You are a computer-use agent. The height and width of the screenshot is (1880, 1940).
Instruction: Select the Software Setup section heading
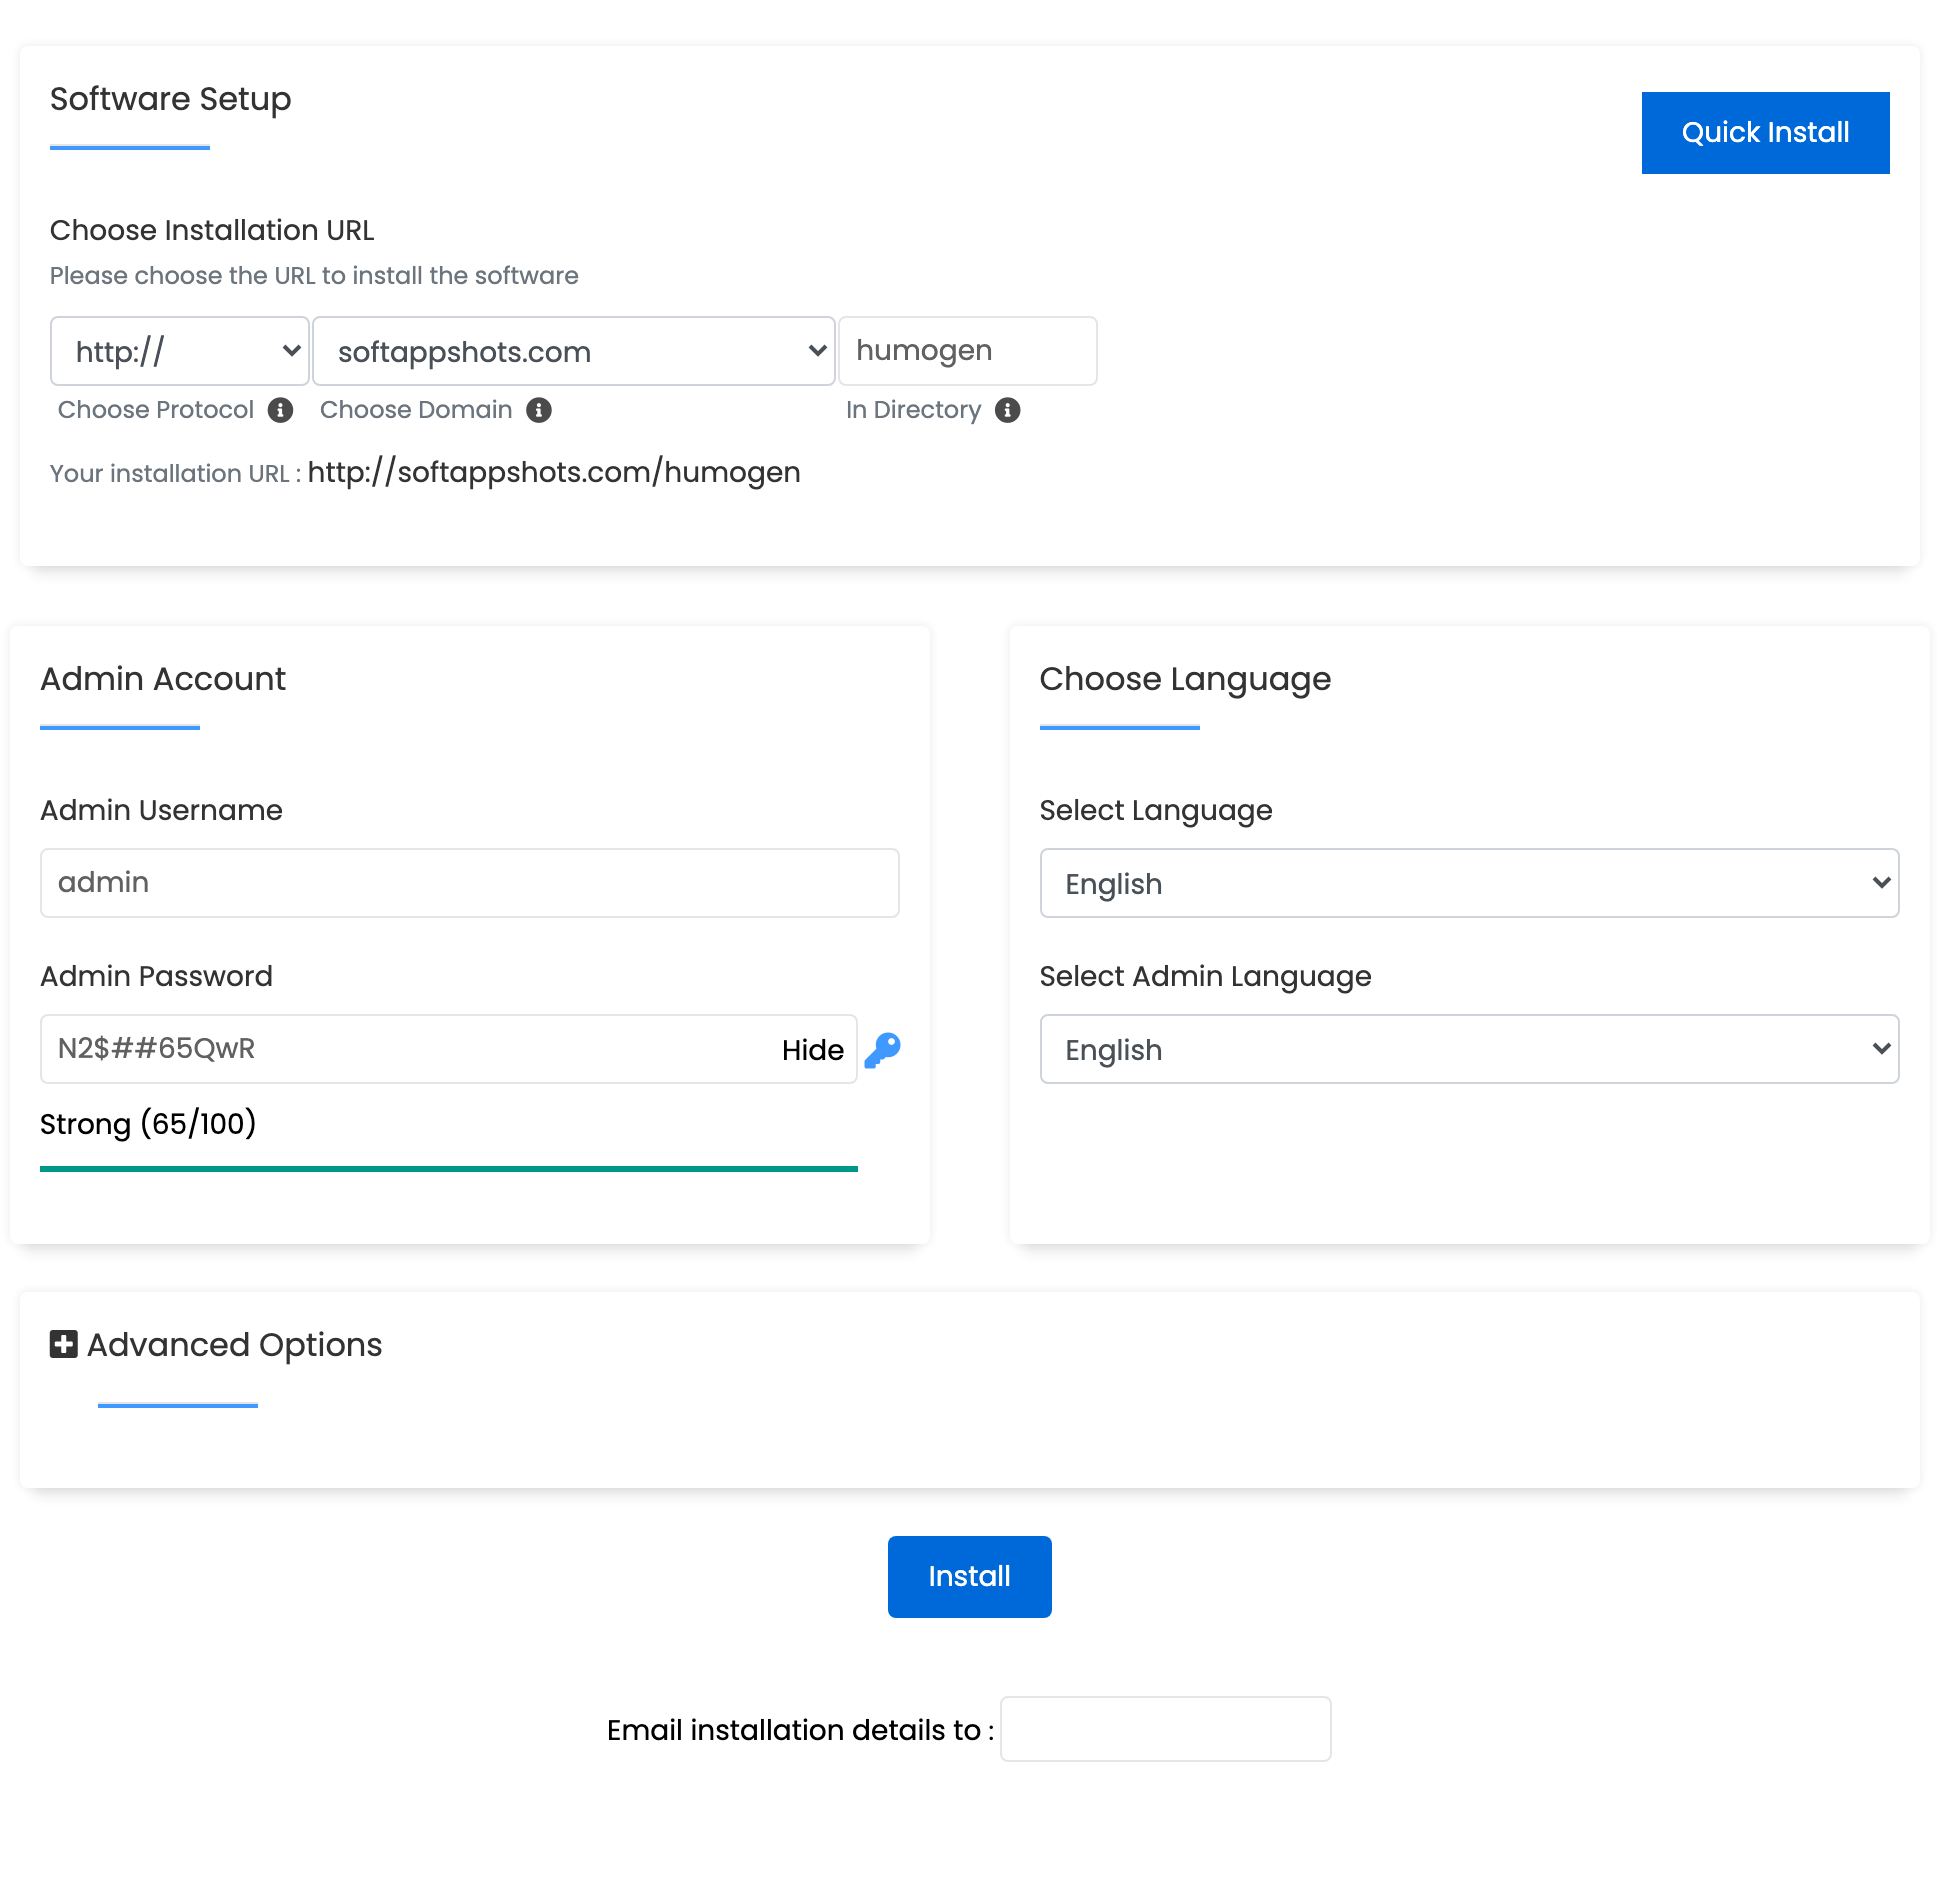(x=170, y=99)
